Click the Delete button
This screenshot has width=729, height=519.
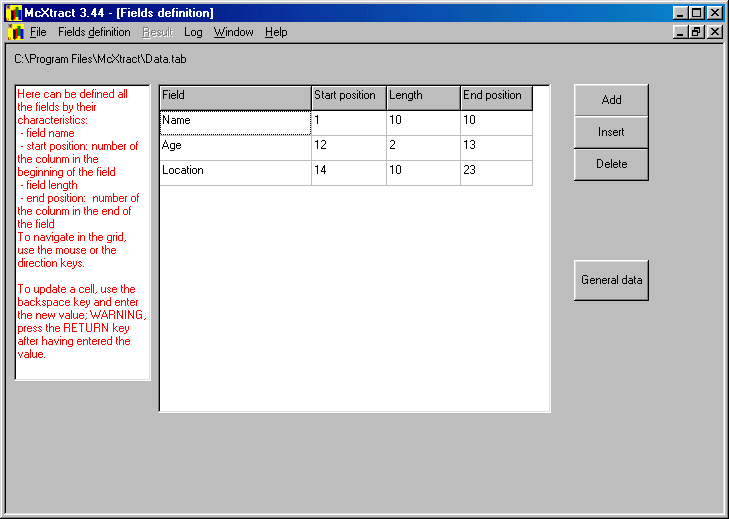click(x=611, y=164)
